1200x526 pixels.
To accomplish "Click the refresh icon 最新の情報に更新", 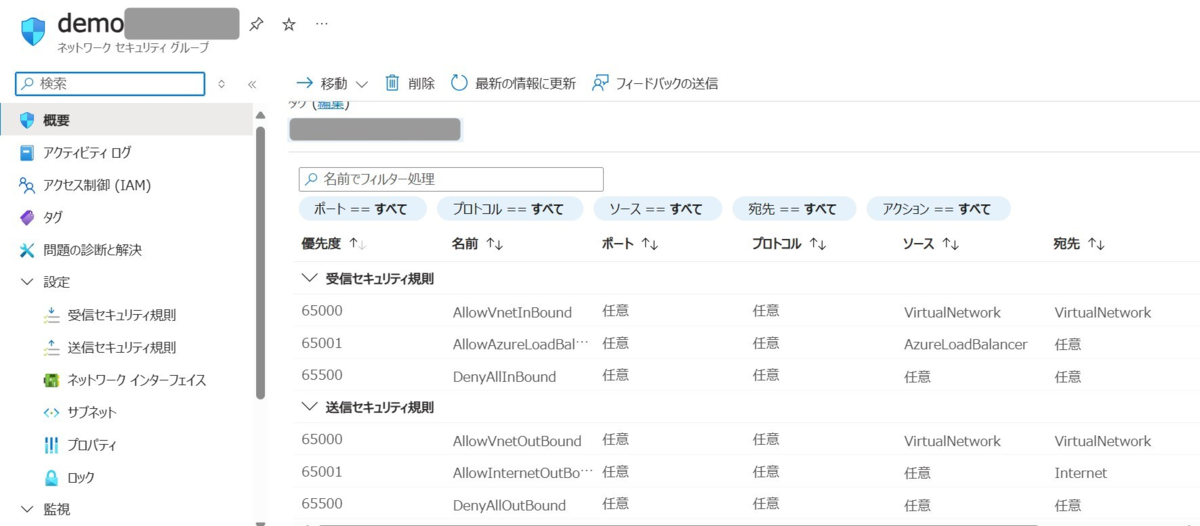I will [459, 83].
